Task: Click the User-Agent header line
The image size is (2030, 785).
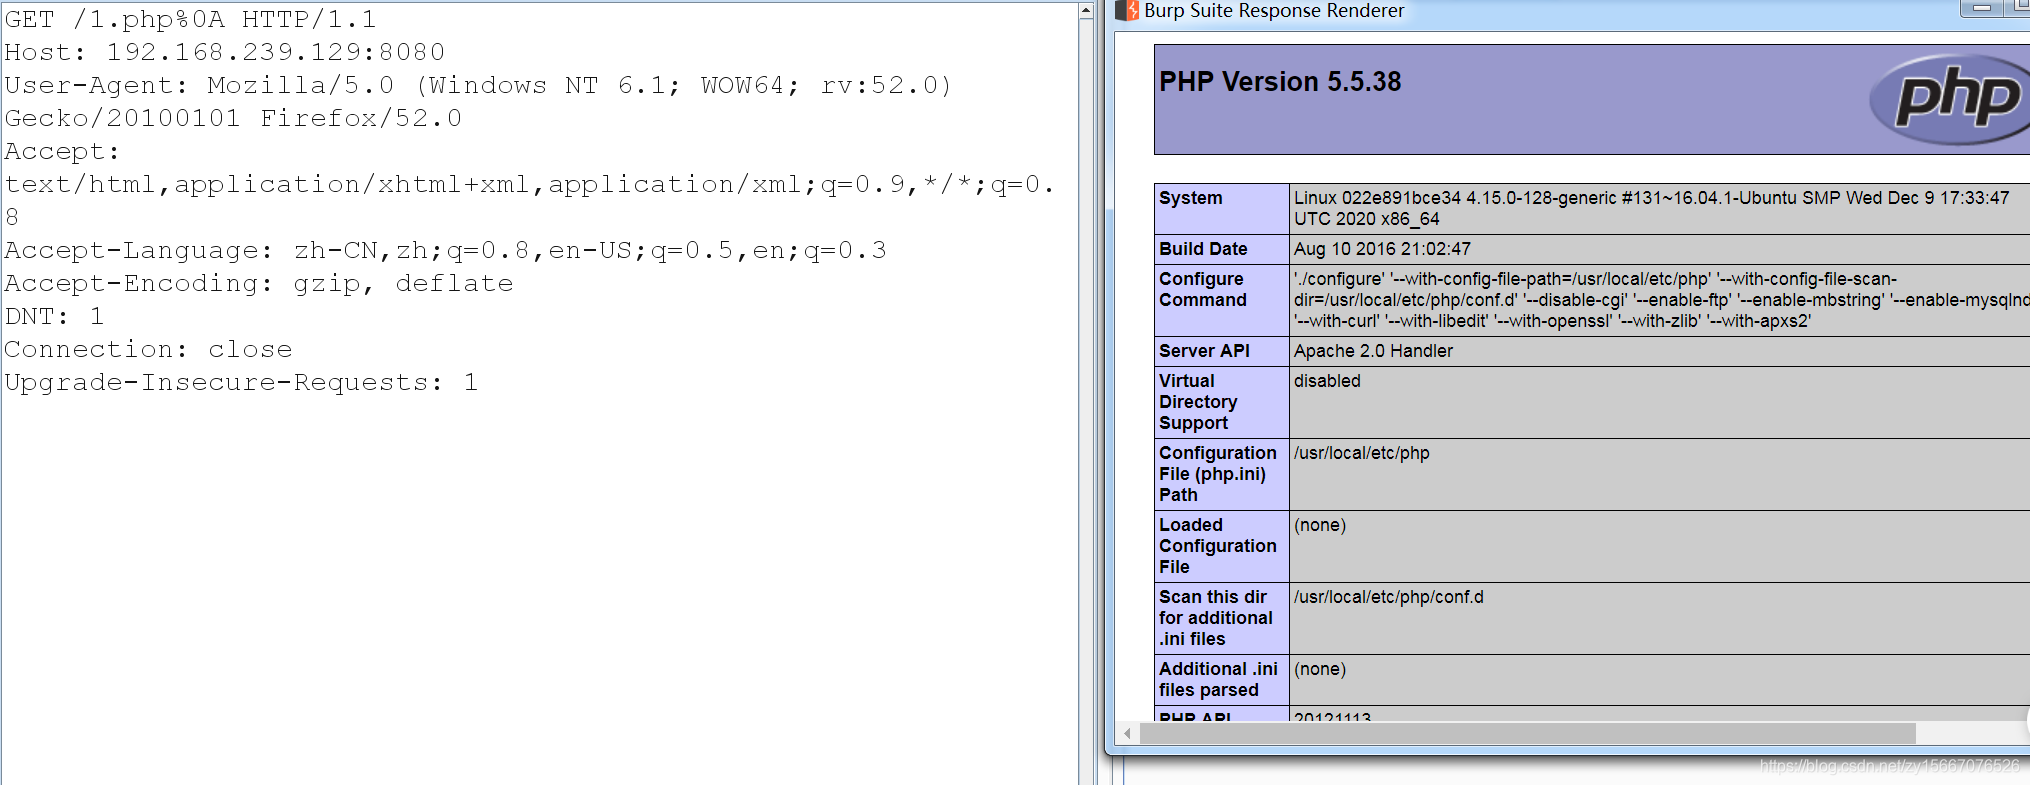Action: click(x=477, y=85)
